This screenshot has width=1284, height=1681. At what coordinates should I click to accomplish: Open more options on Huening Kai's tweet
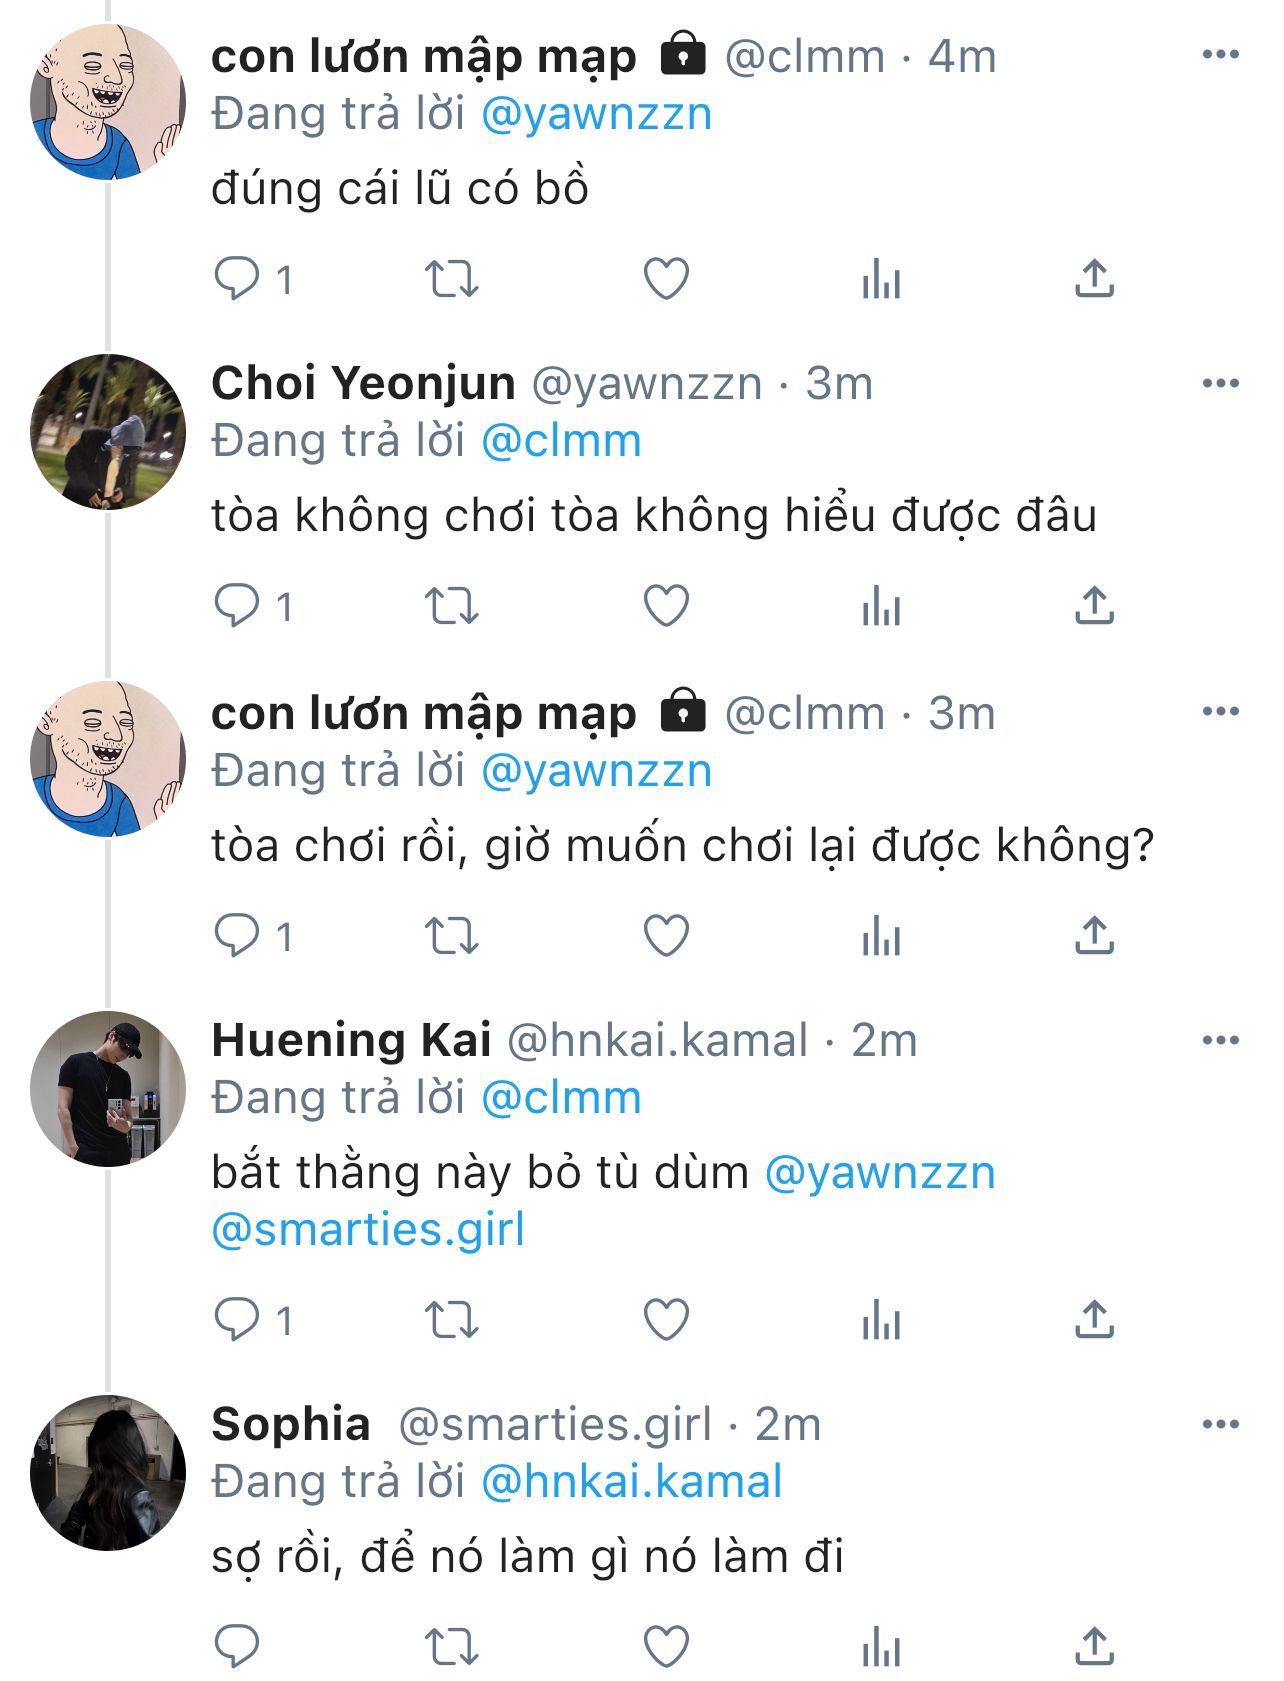[x=1220, y=1041]
